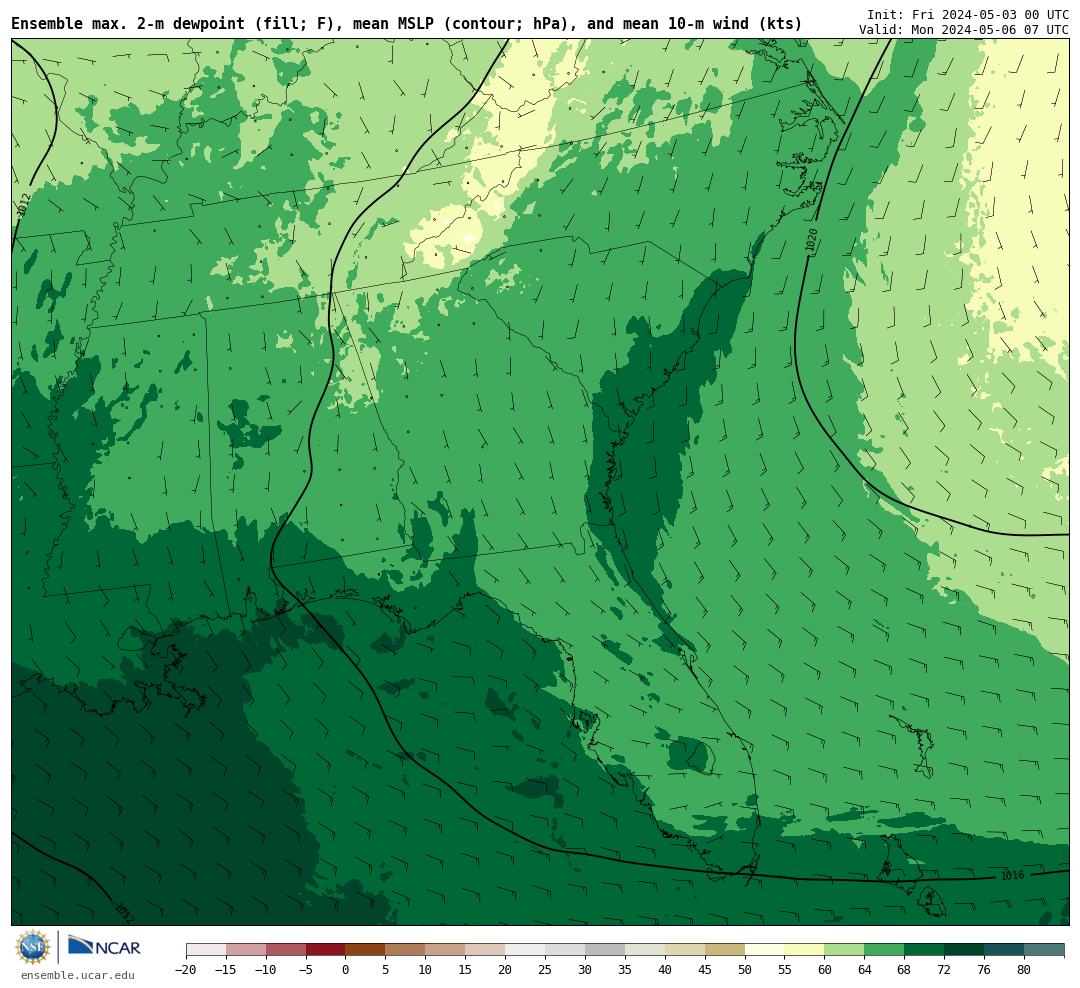Image resolution: width=1080 pixels, height=988 pixels.
Task: Pick the 55 to 60 light yellow swatch
Action: [805, 950]
